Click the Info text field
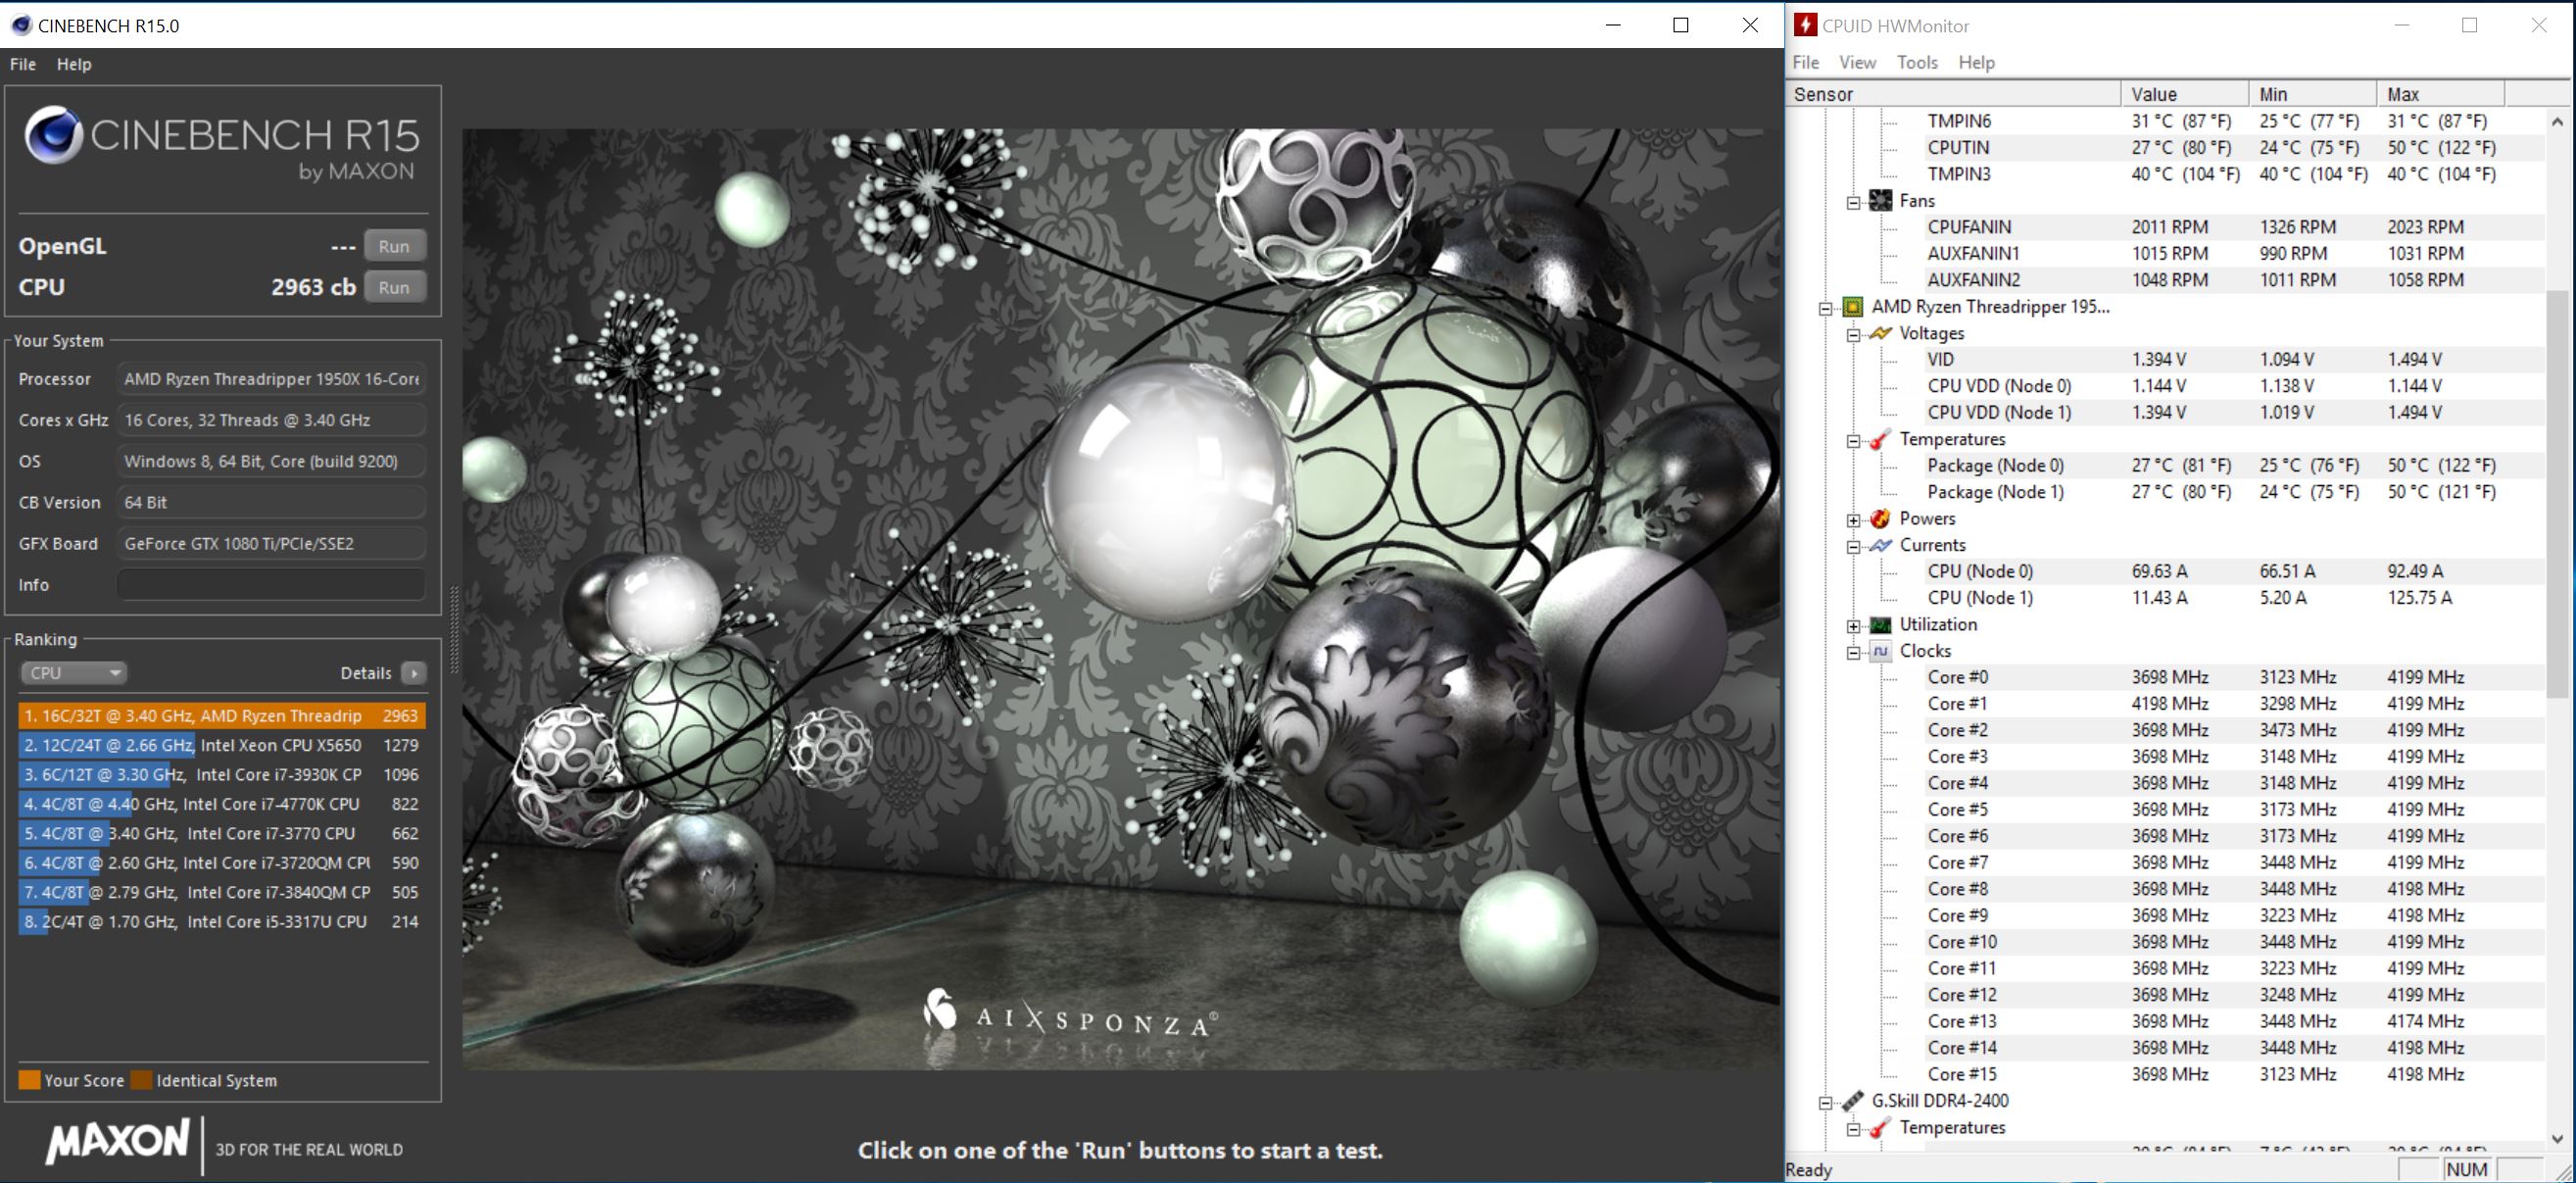 coord(271,584)
